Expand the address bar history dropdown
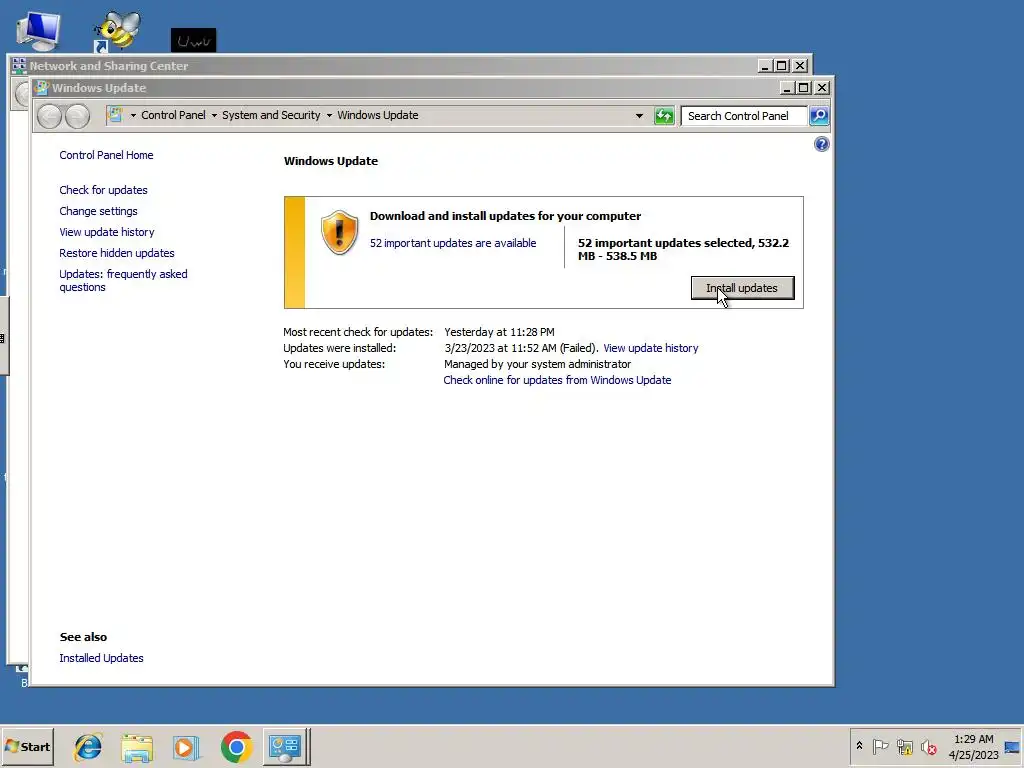The width and height of the screenshot is (1024, 768). [x=639, y=116]
